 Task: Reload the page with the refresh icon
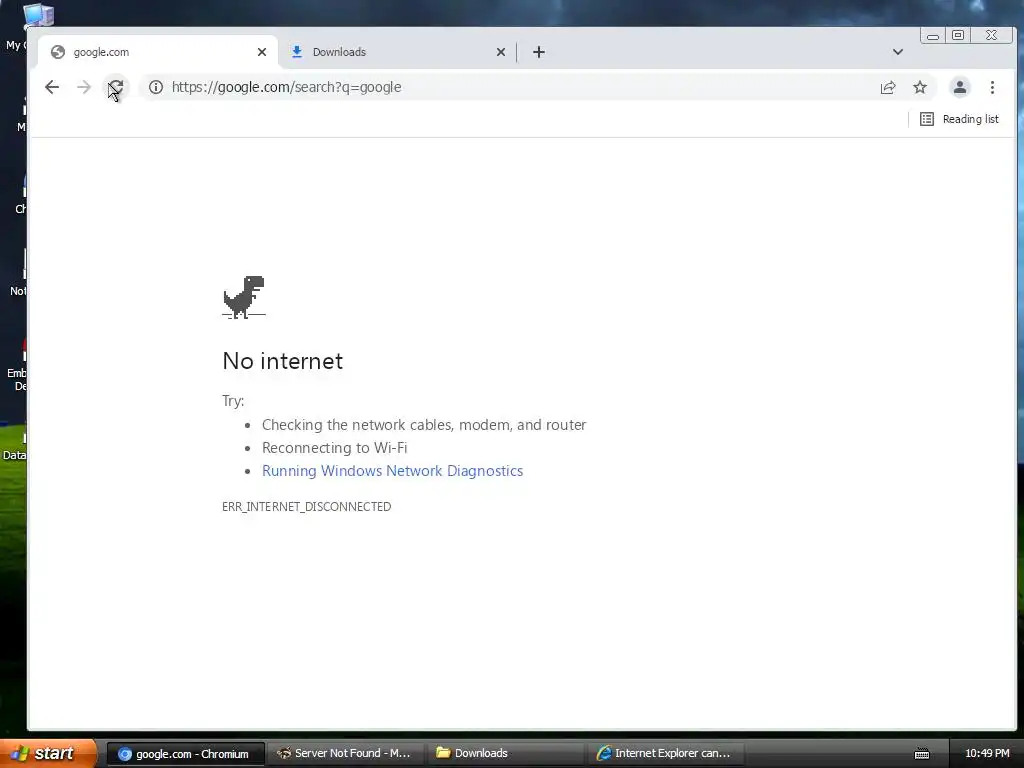coord(116,87)
